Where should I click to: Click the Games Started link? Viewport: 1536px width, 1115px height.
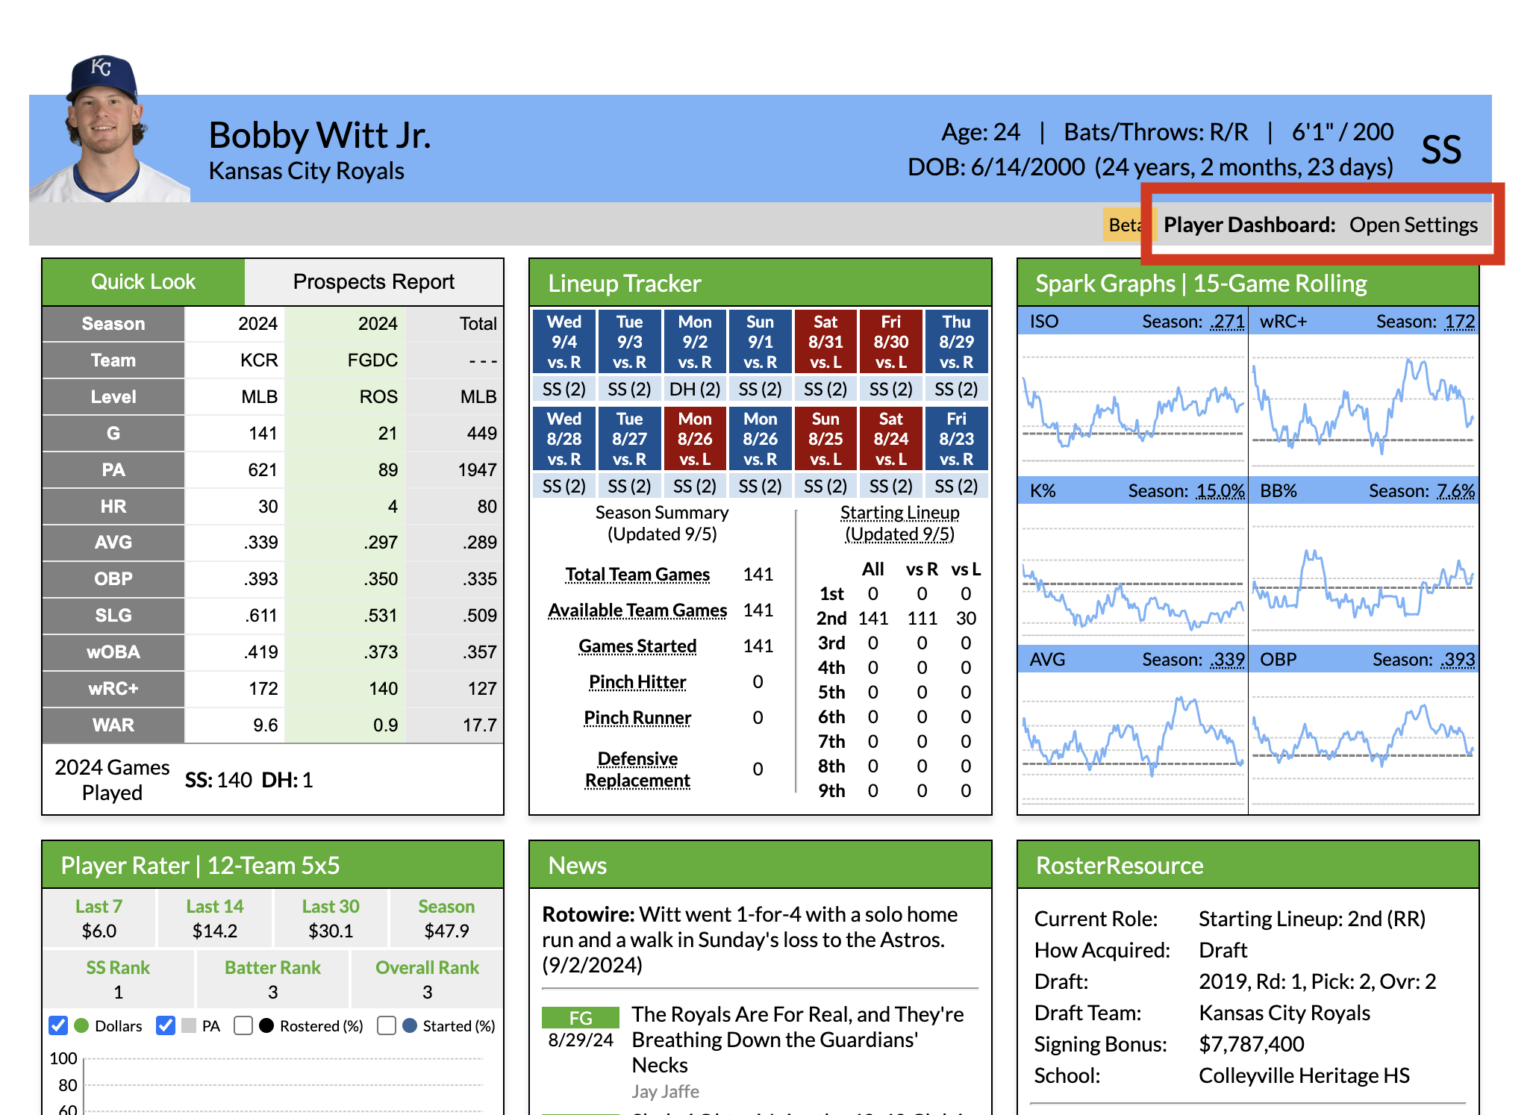(637, 646)
